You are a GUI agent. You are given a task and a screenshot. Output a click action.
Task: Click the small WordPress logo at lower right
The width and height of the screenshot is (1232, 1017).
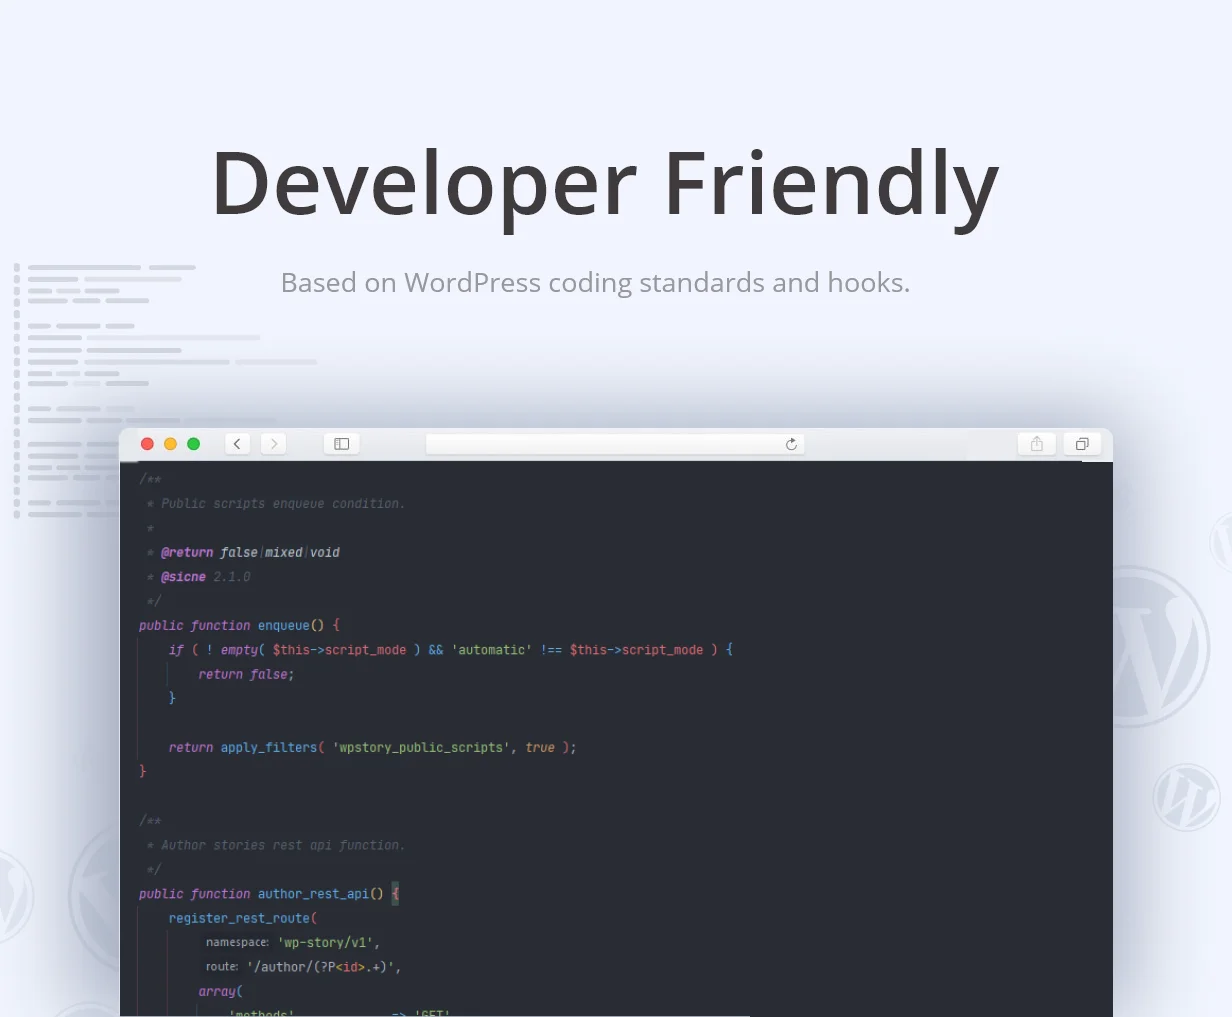1186,797
